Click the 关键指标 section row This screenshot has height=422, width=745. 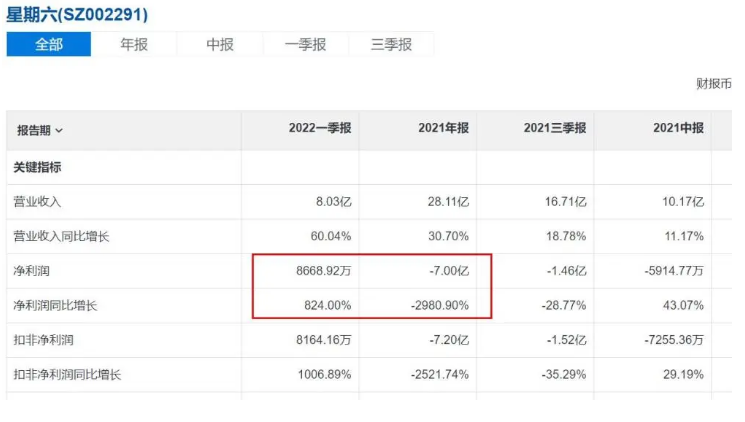[37, 166]
